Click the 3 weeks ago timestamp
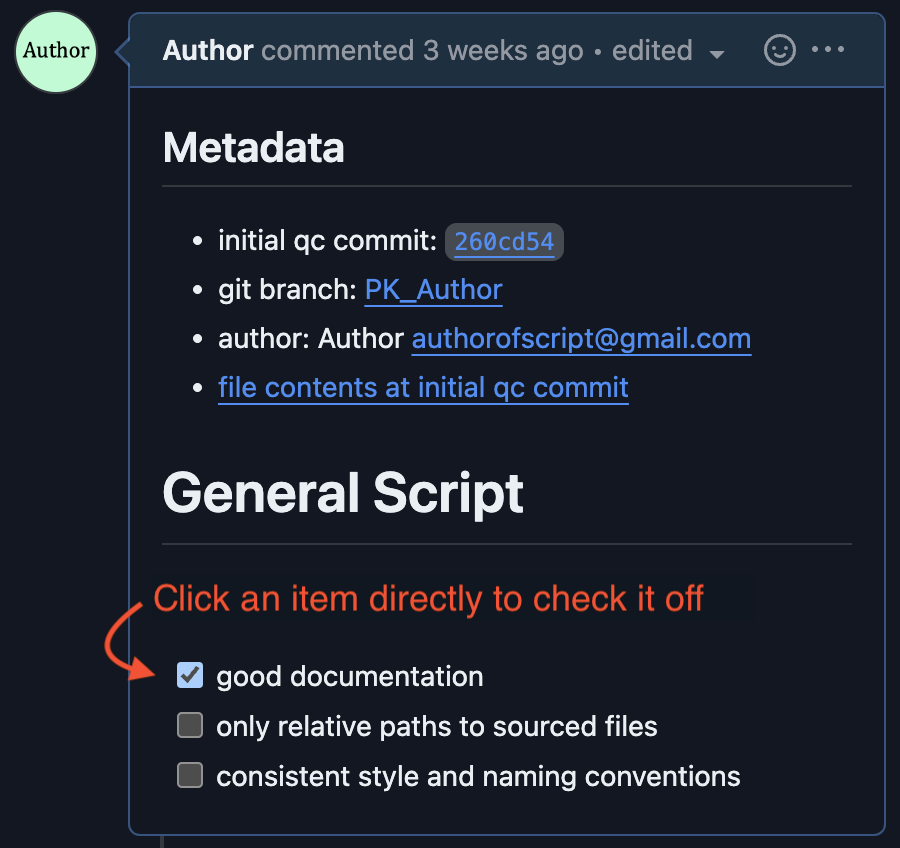The height and width of the screenshot is (848, 900). (503, 51)
